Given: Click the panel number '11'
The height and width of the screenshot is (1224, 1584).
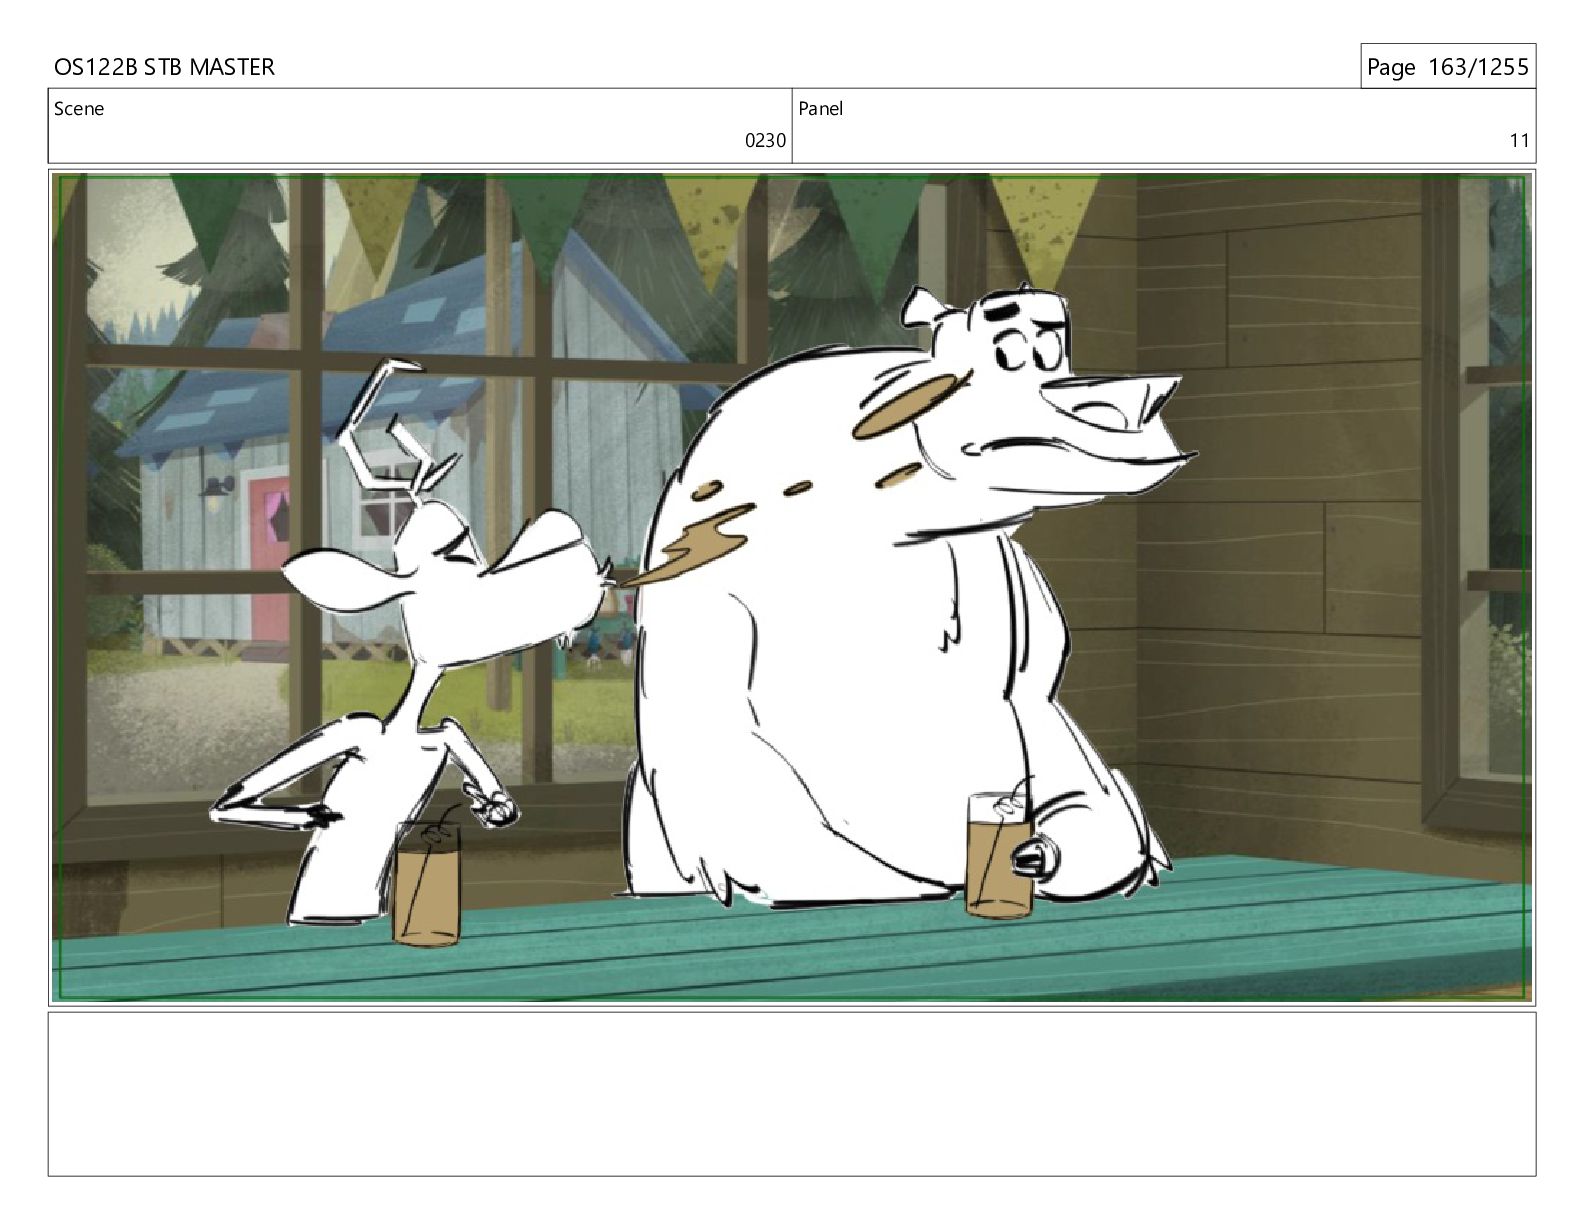Looking at the screenshot, I should [1519, 141].
